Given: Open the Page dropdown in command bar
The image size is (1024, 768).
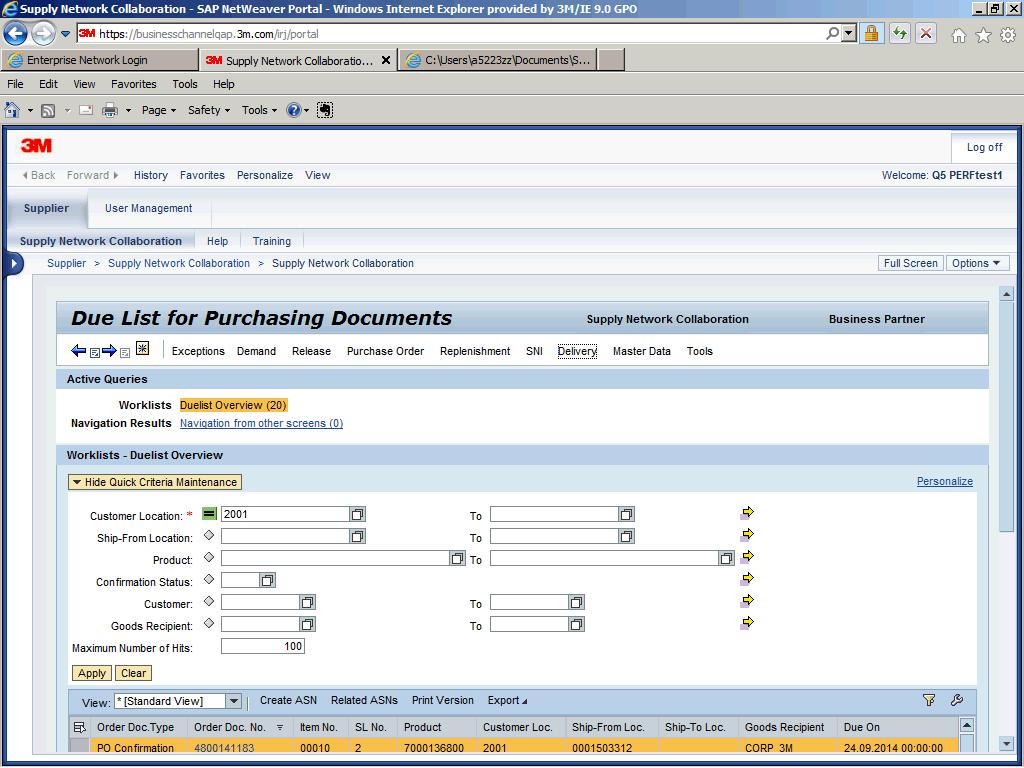Looking at the screenshot, I should tap(159, 110).
